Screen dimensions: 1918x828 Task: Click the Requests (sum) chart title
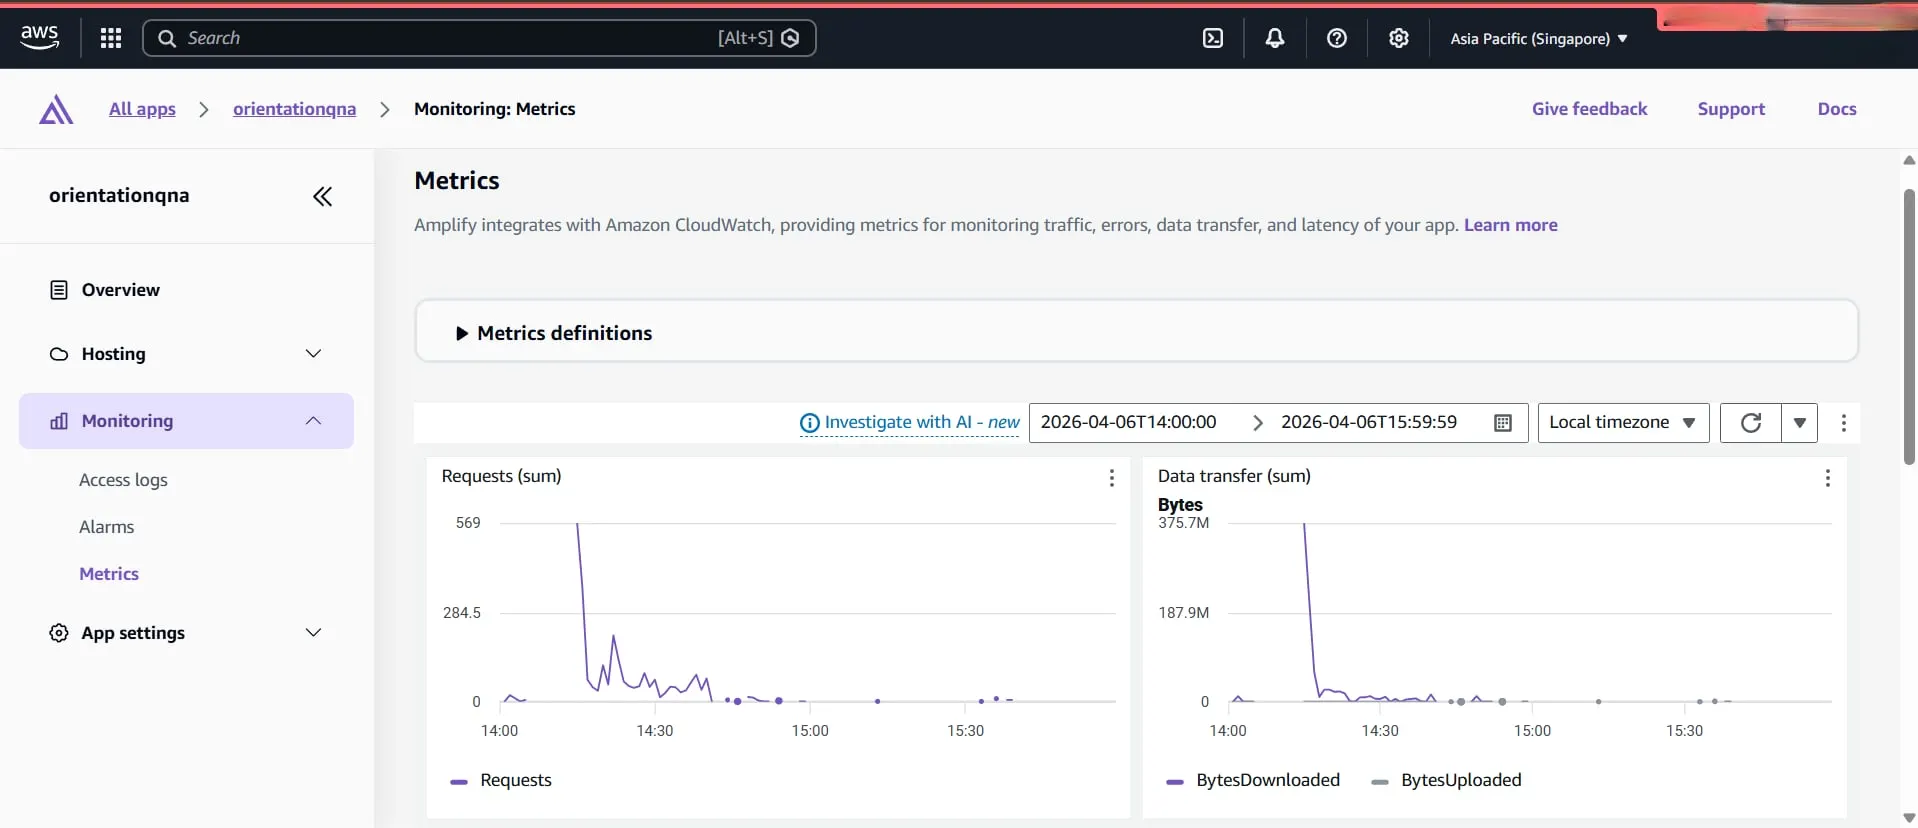501,477
